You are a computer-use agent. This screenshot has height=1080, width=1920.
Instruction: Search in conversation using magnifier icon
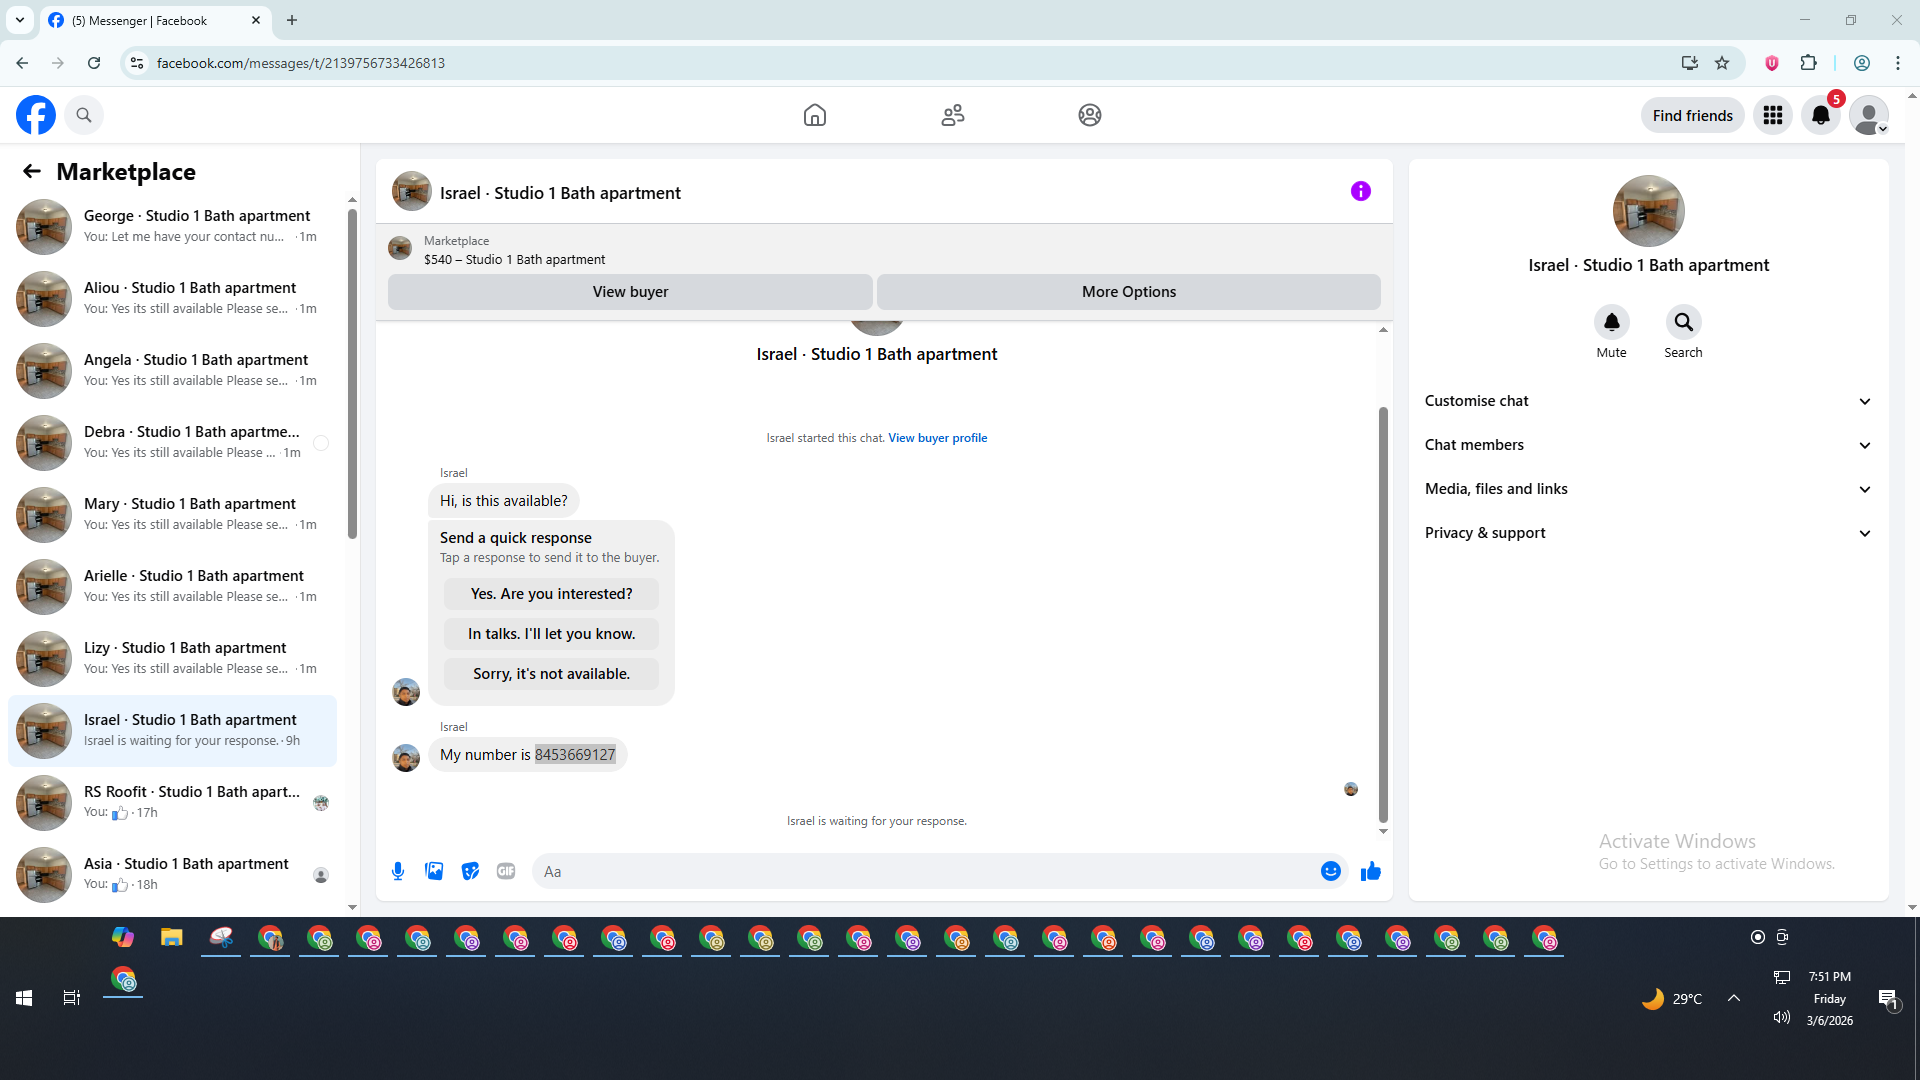tap(1683, 322)
